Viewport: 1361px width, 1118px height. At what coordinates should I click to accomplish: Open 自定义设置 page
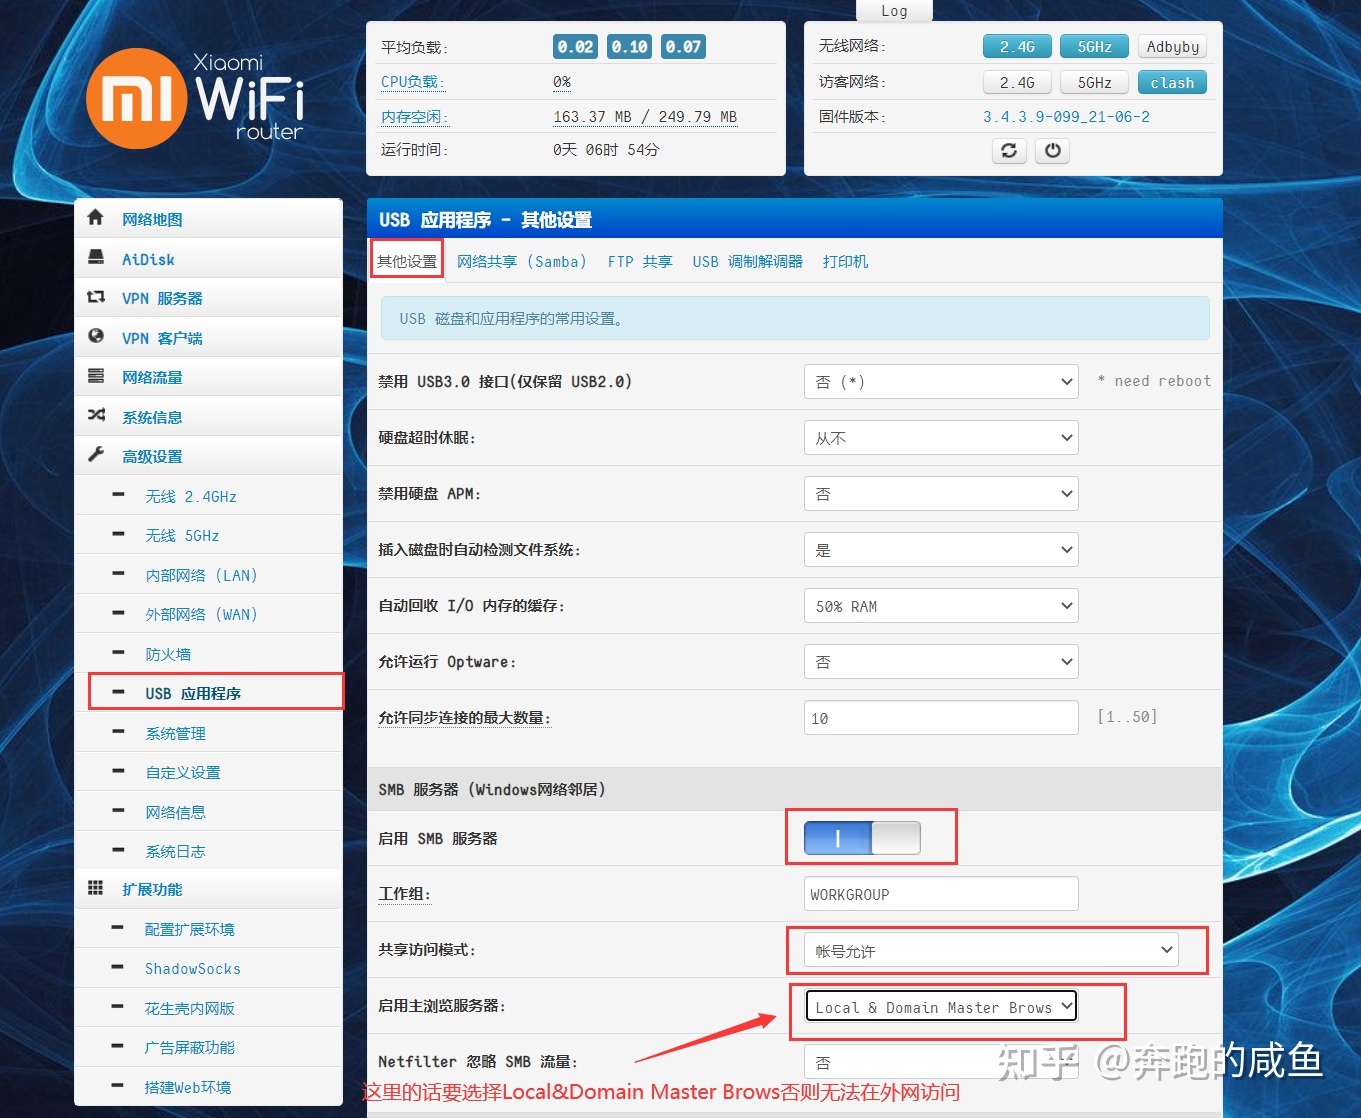click(183, 772)
